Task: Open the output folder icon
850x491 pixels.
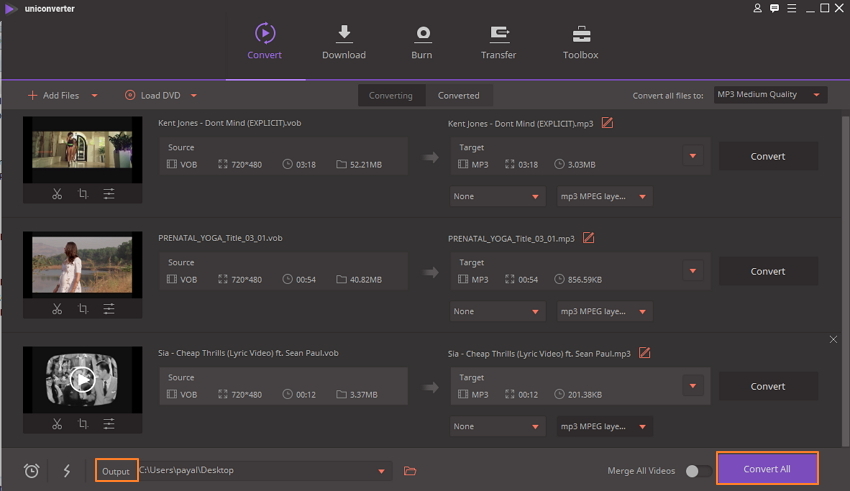Action: [x=410, y=470]
